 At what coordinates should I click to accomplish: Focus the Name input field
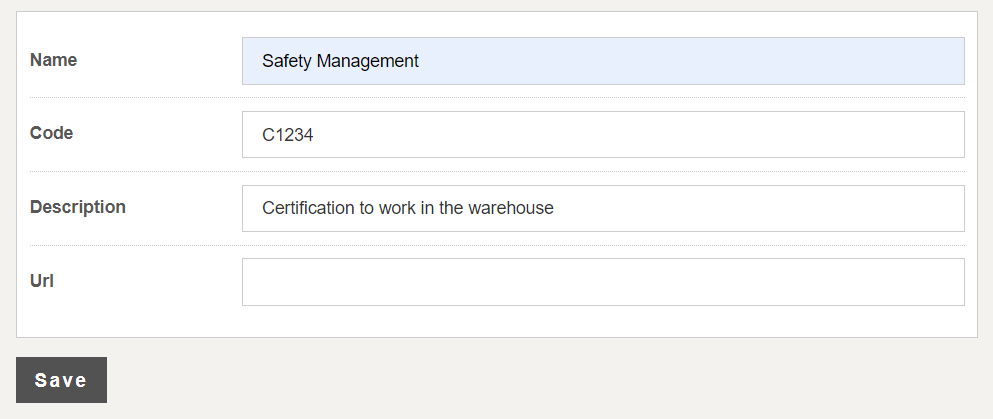(602, 61)
